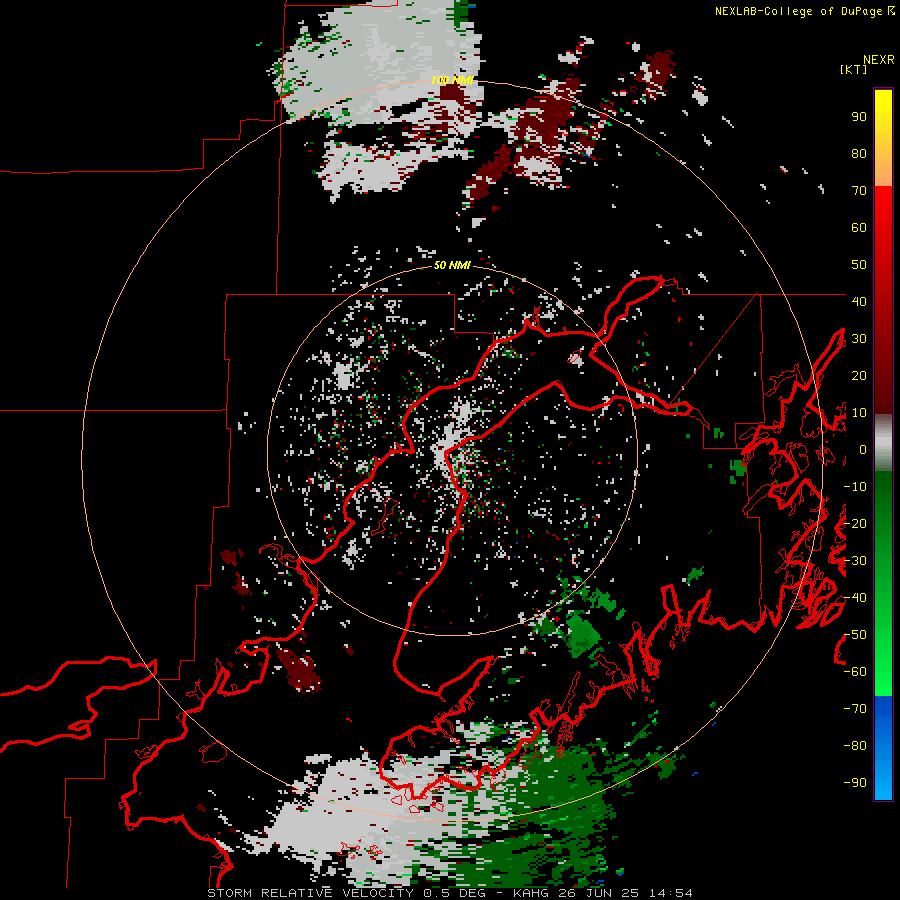The image size is (900, 900).
Task: Click the [KT] units label
Action: tap(853, 69)
